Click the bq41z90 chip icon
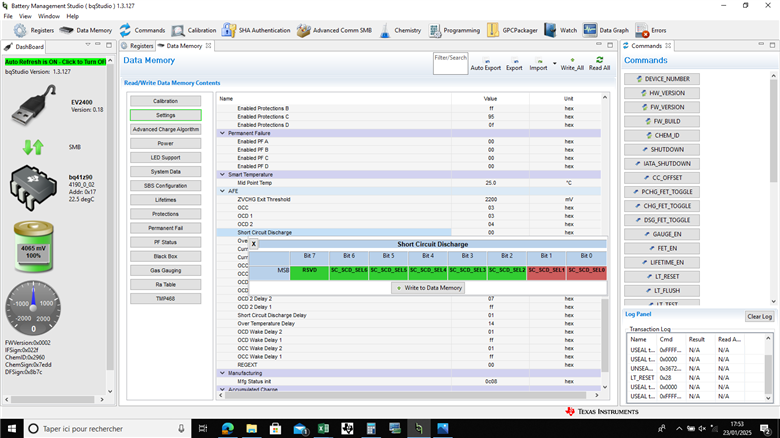Viewport: 780px width, 438px height. [x=33, y=188]
